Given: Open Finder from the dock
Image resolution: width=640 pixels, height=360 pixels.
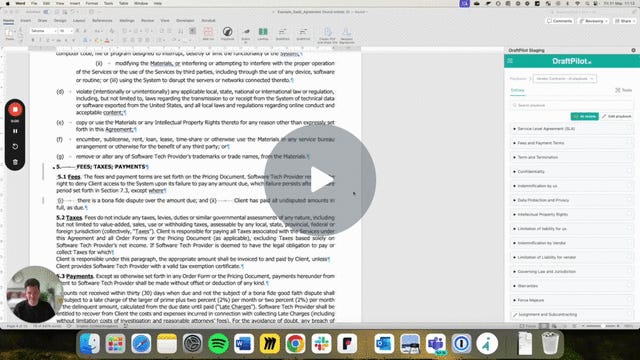Looking at the screenshot, I should [90, 344].
